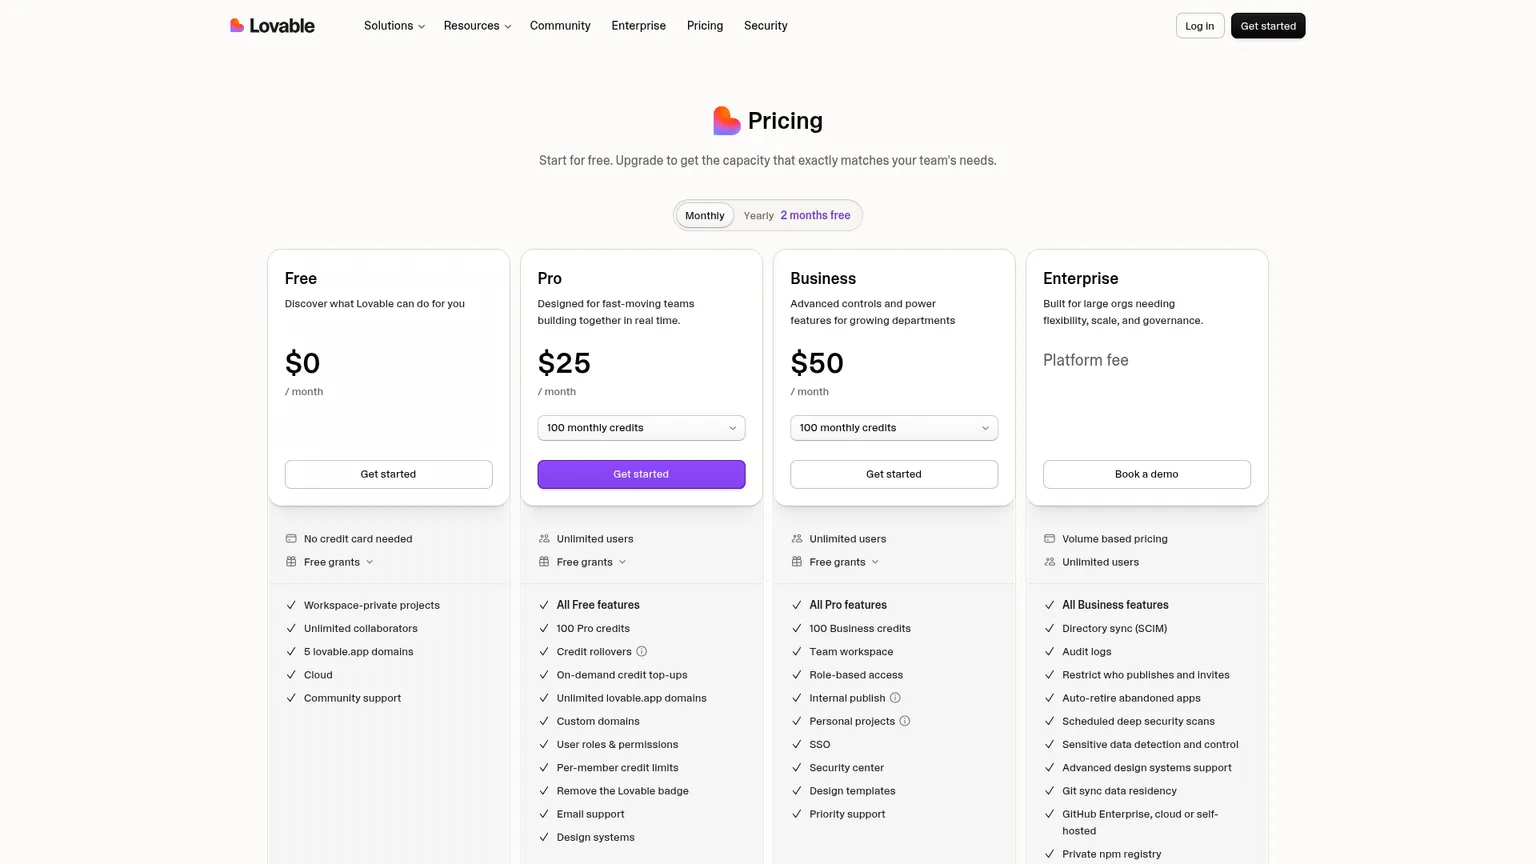The height and width of the screenshot is (864, 1536).
Task: Click 'Remove the Lovable badge' feature text
Action: [x=623, y=791]
